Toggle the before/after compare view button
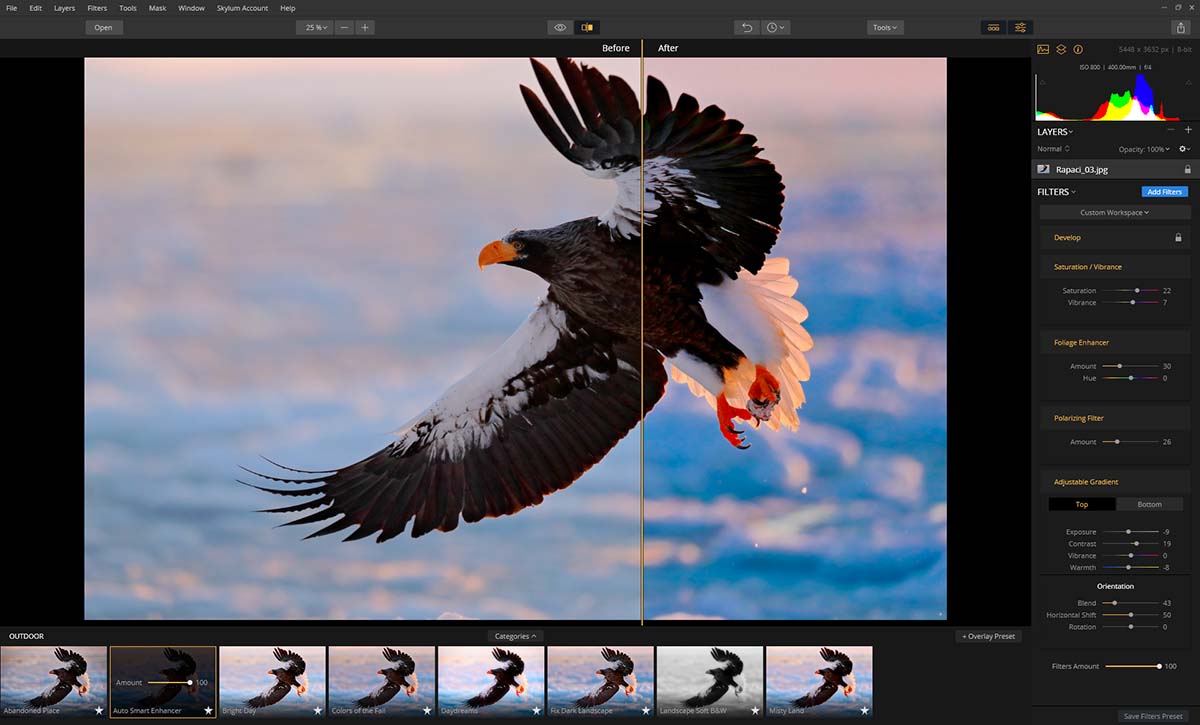Viewport: 1200px width, 725px height. click(587, 27)
